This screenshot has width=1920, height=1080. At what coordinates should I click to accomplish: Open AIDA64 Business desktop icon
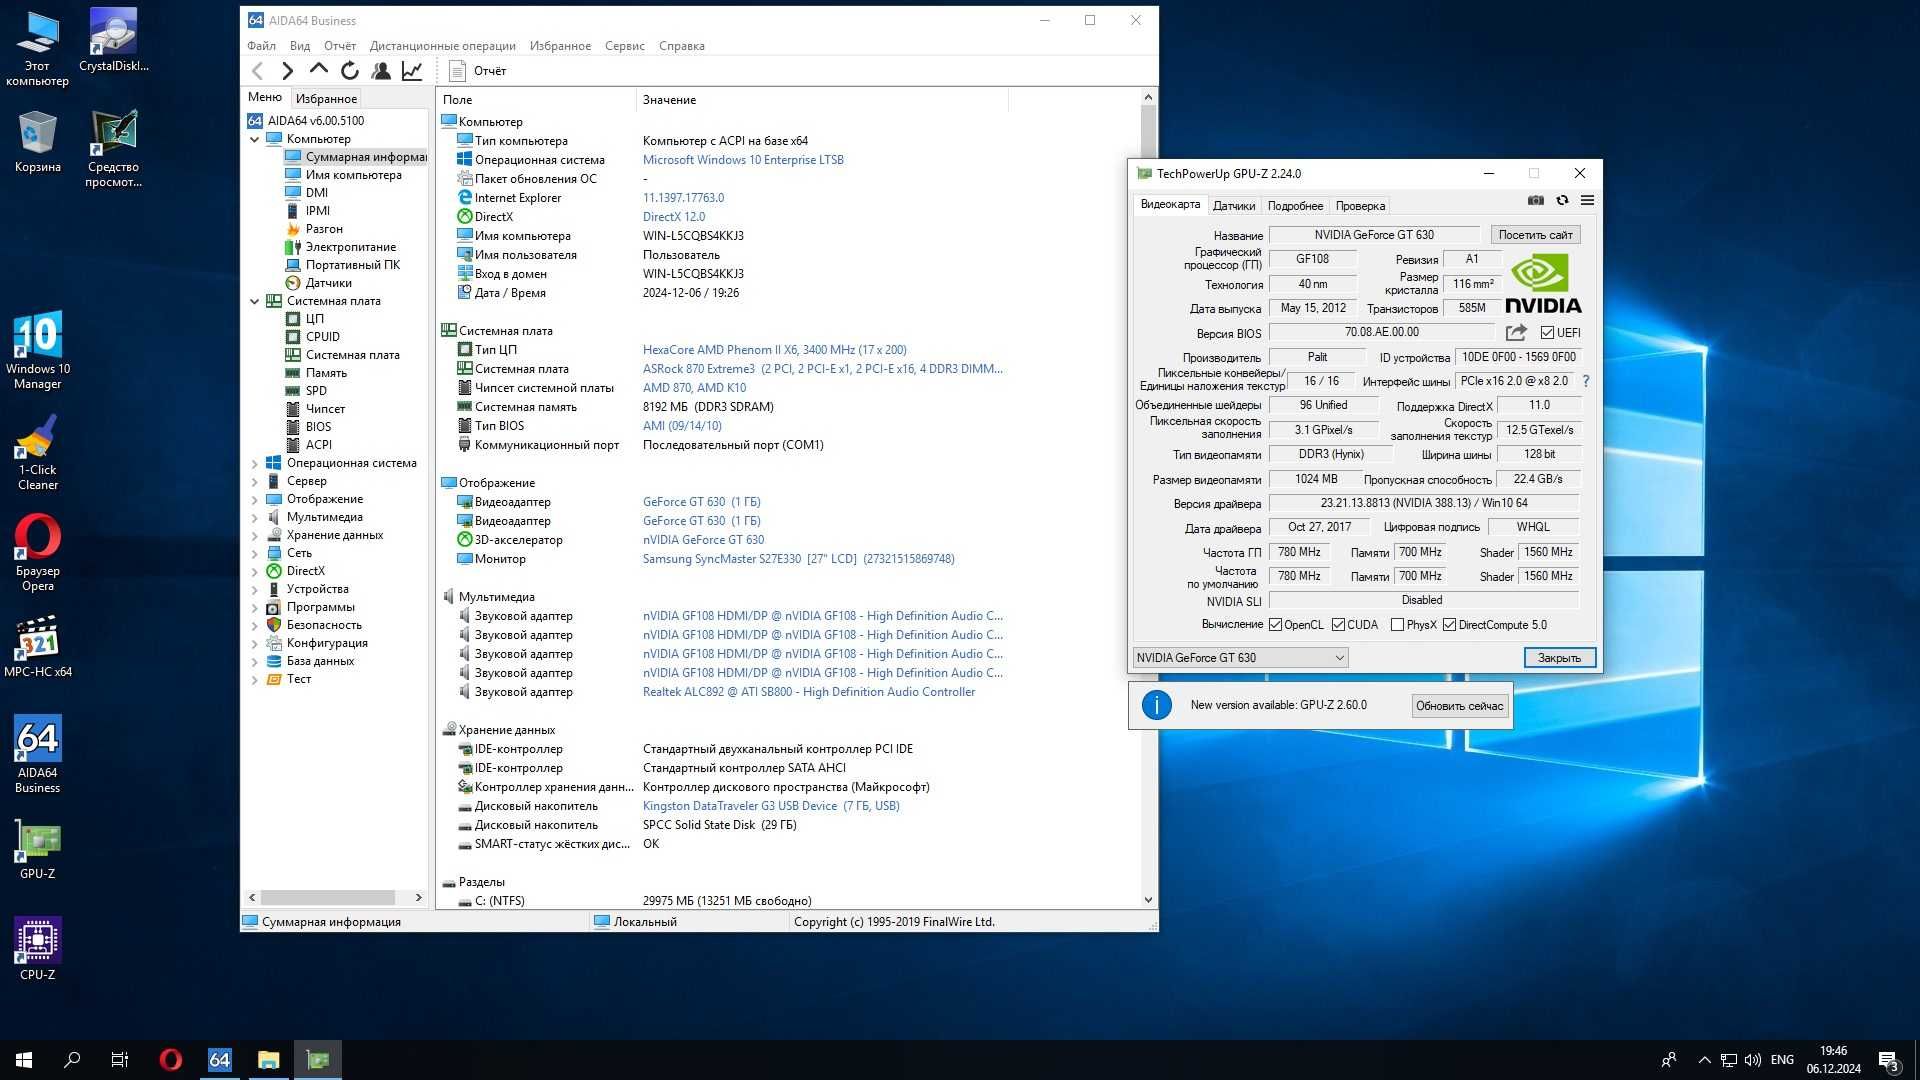click(x=38, y=754)
